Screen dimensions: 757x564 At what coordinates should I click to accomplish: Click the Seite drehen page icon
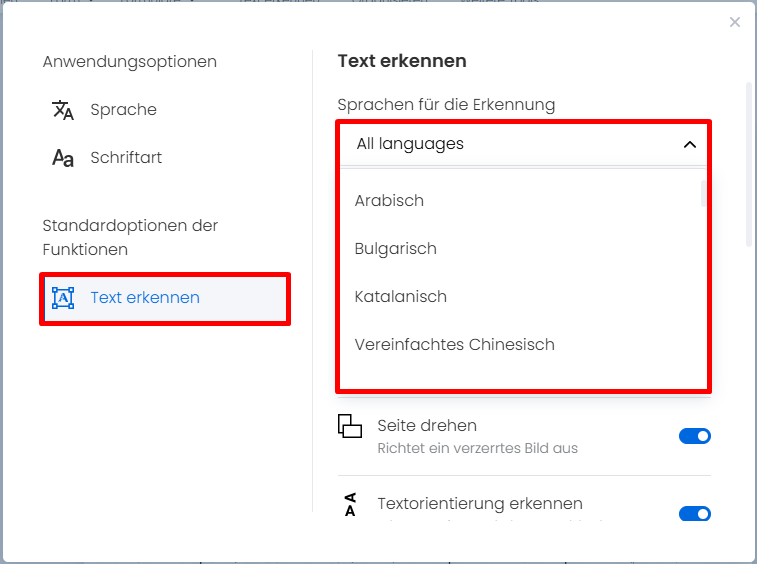click(x=350, y=426)
